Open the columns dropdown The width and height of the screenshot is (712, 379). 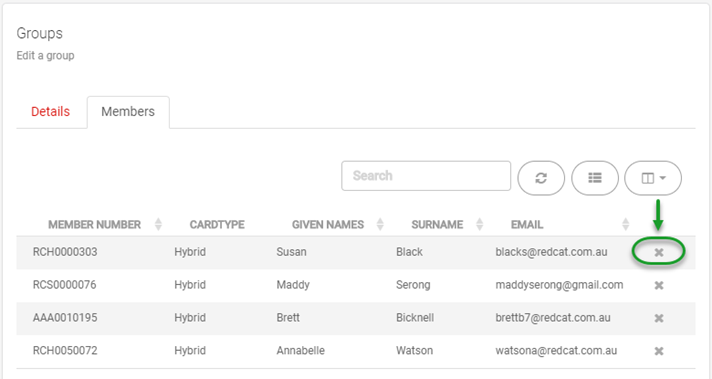click(653, 178)
